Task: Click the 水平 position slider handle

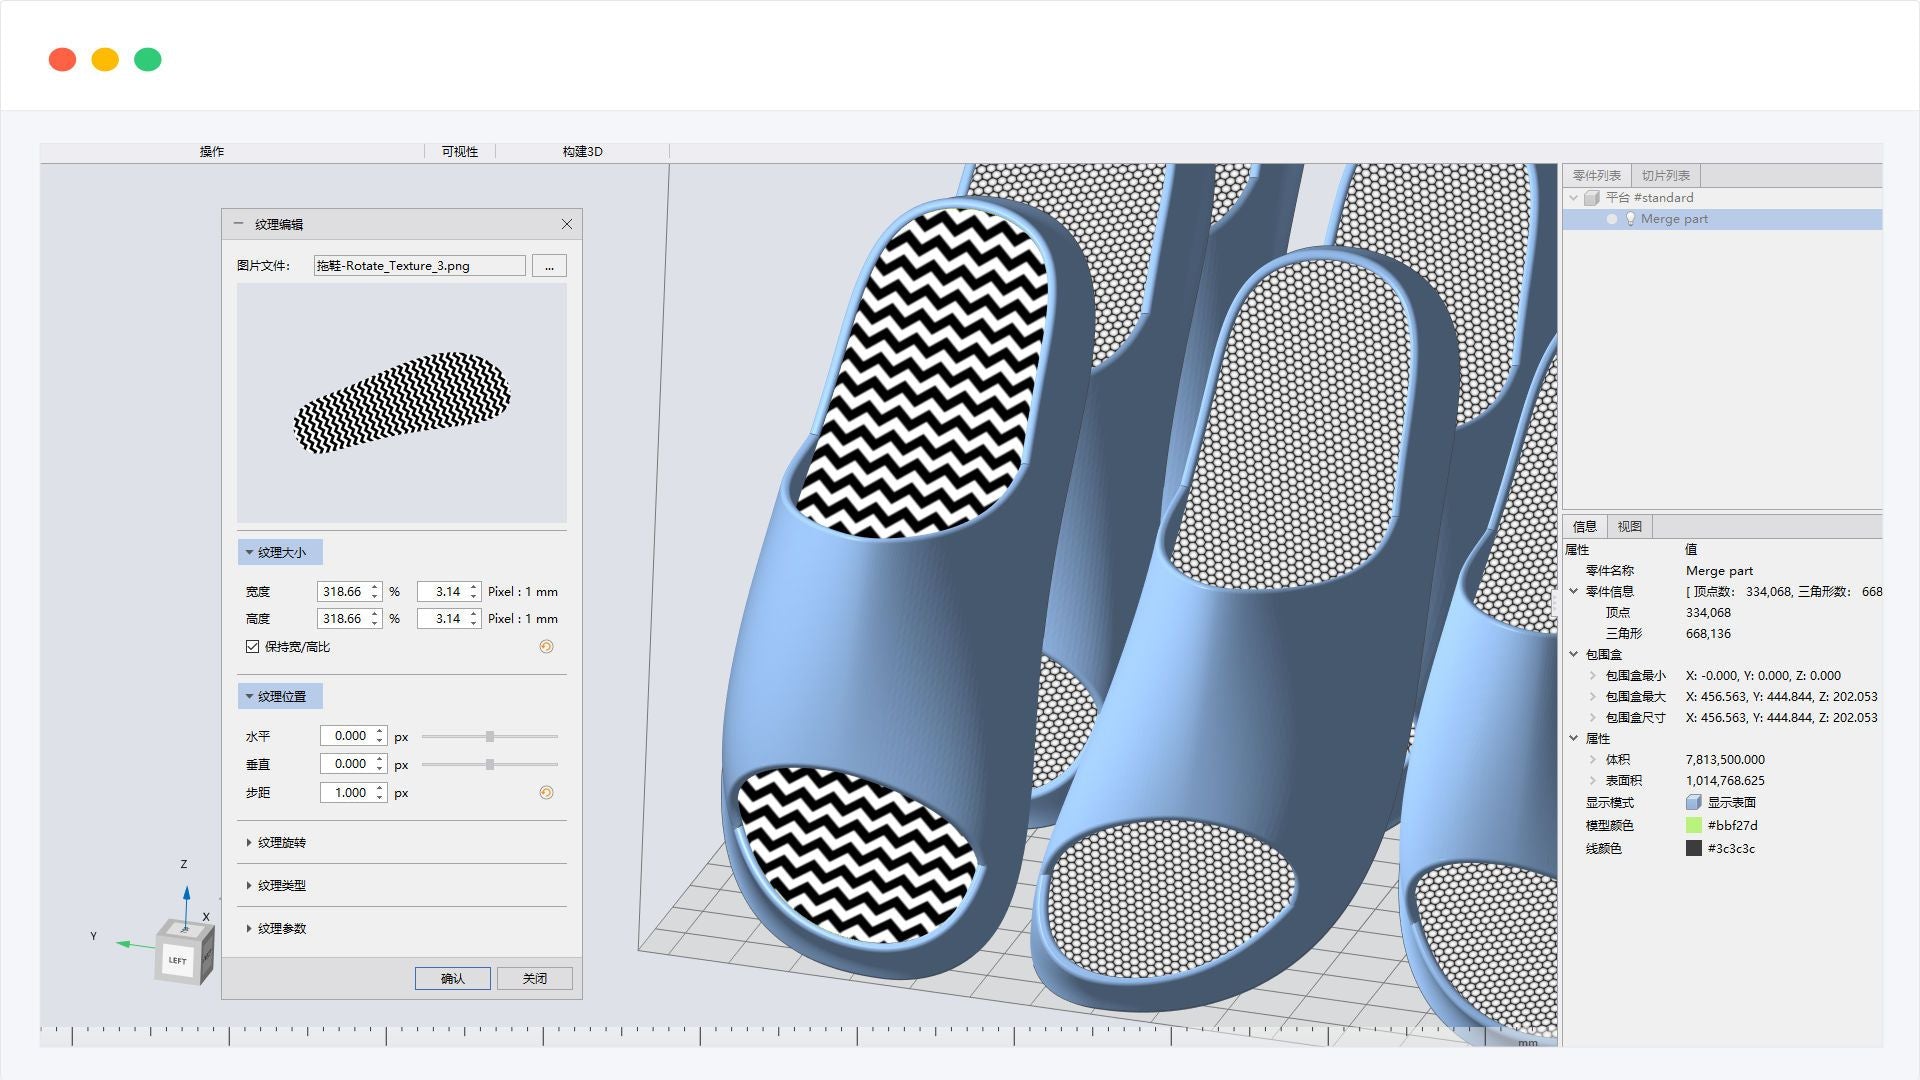Action: [x=490, y=737]
